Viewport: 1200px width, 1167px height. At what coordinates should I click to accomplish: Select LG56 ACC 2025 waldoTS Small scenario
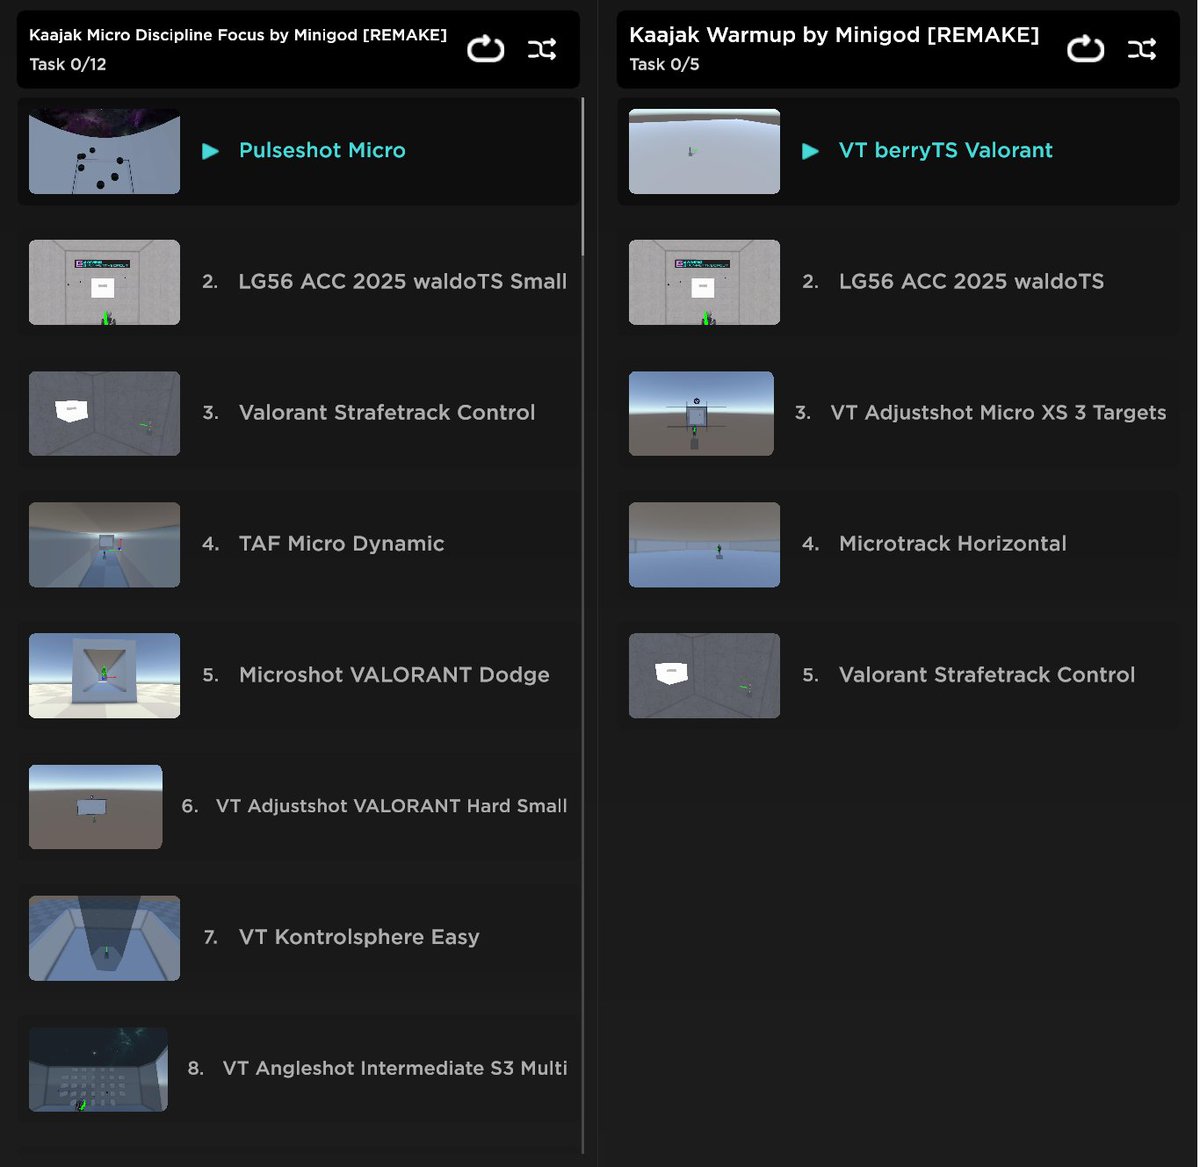click(402, 282)
